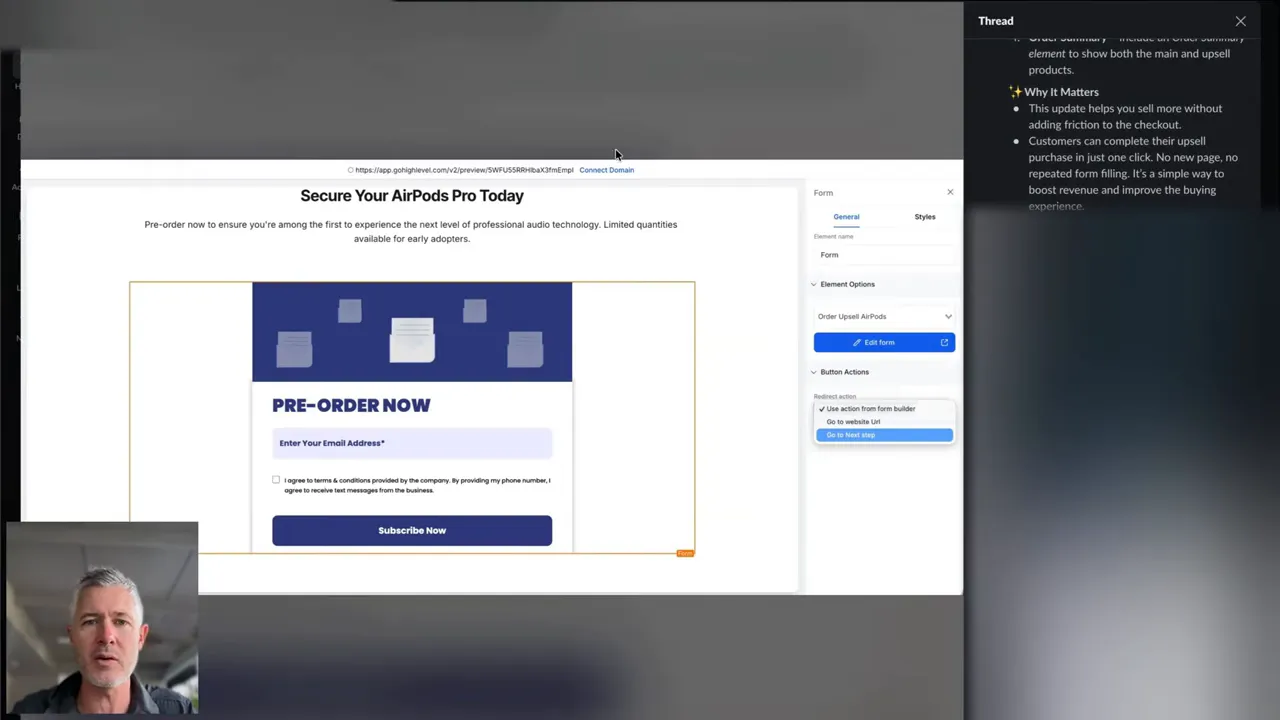Click the PRE-ORDER NOW heading
The width and height of the screenshot is (1280, 720).
pyautogui.click(x=351, y=405)
